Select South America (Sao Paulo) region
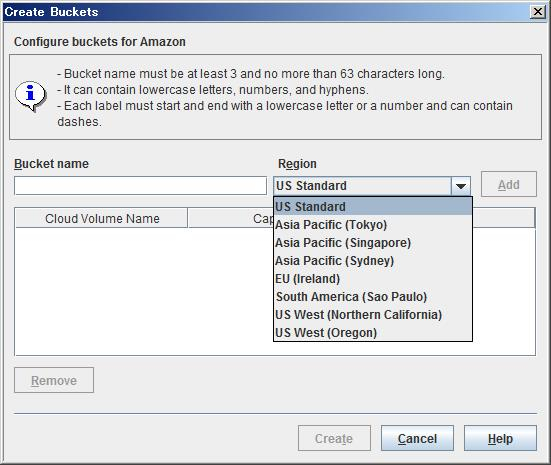 (373, 297)
